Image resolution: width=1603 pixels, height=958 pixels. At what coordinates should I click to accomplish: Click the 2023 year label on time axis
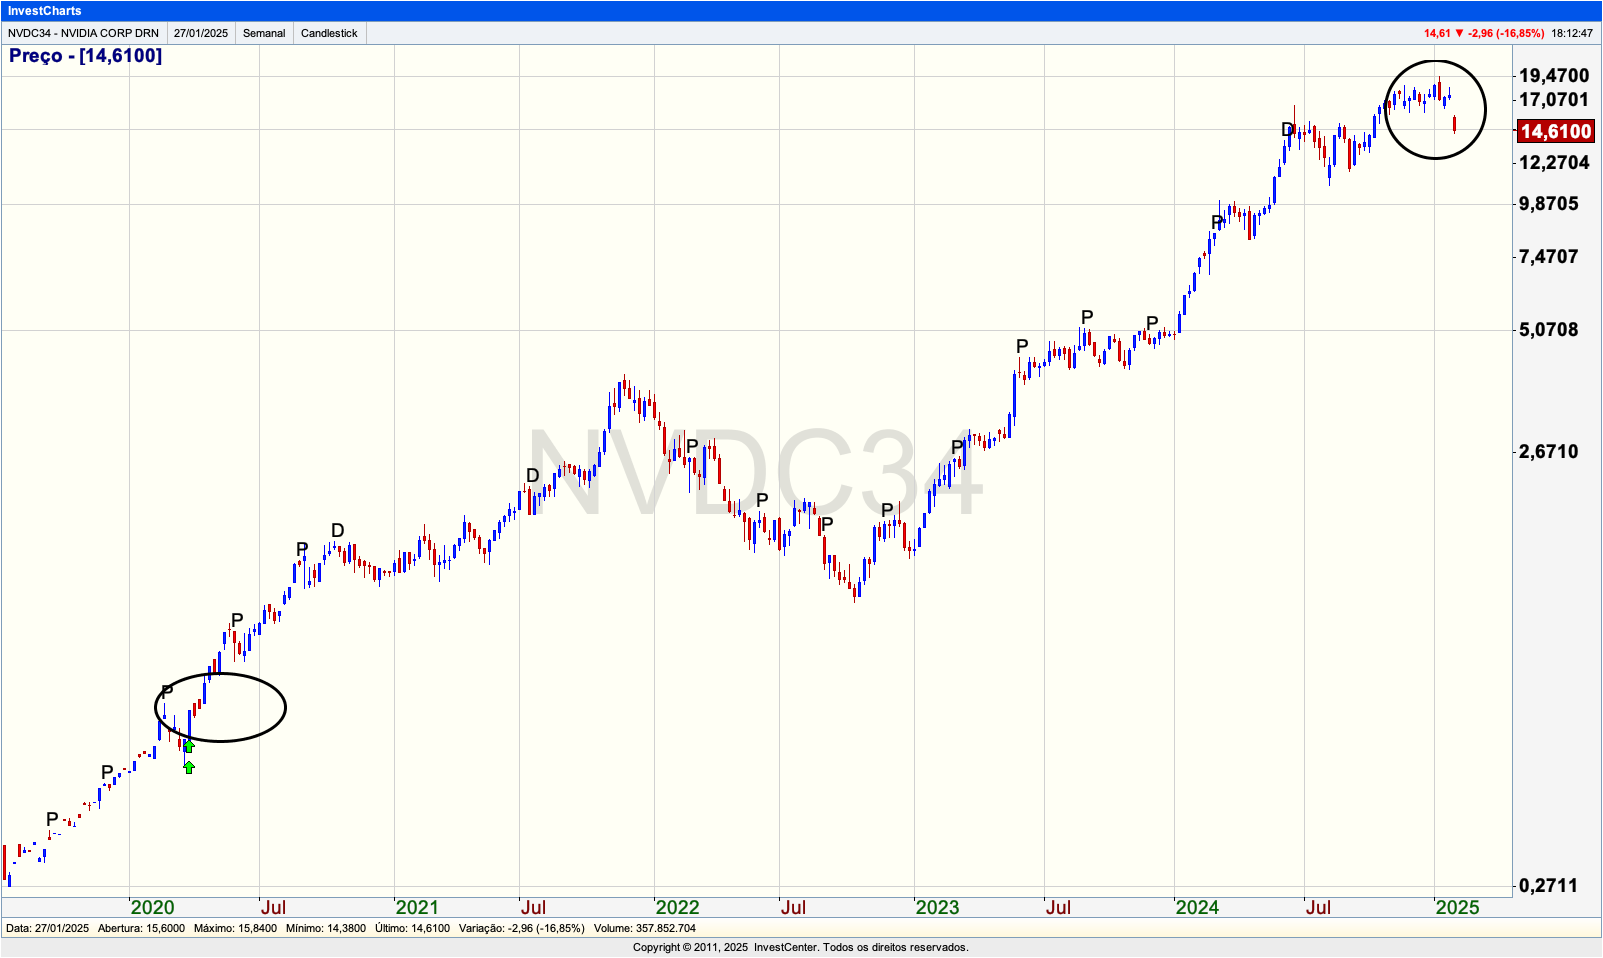pos(937,907)
